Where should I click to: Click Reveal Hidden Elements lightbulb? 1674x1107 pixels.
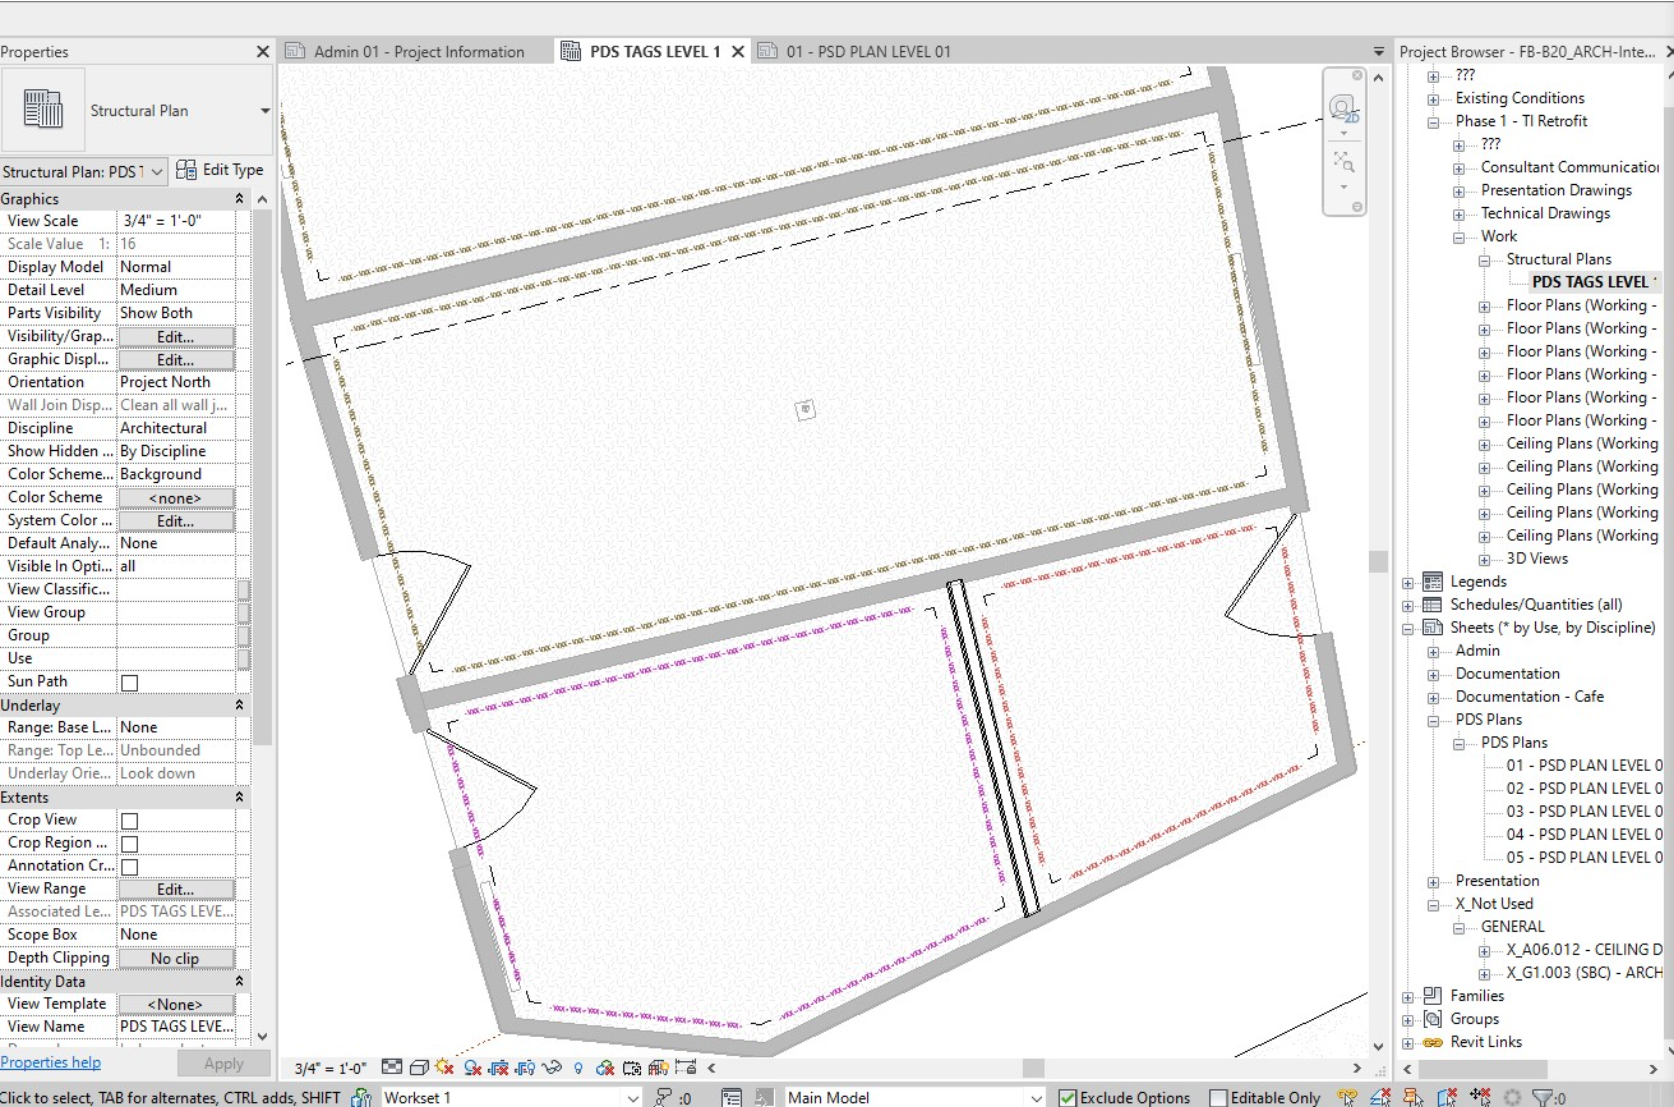coord(579,1068)
